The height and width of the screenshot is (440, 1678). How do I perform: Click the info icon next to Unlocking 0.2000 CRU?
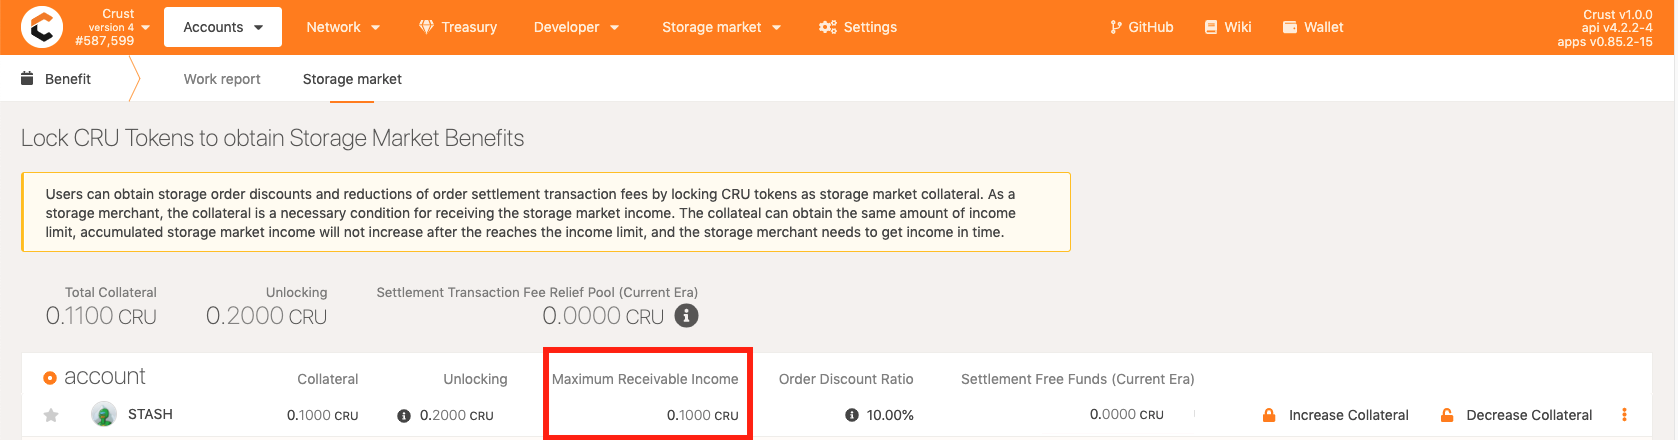[x=404, y=416]
